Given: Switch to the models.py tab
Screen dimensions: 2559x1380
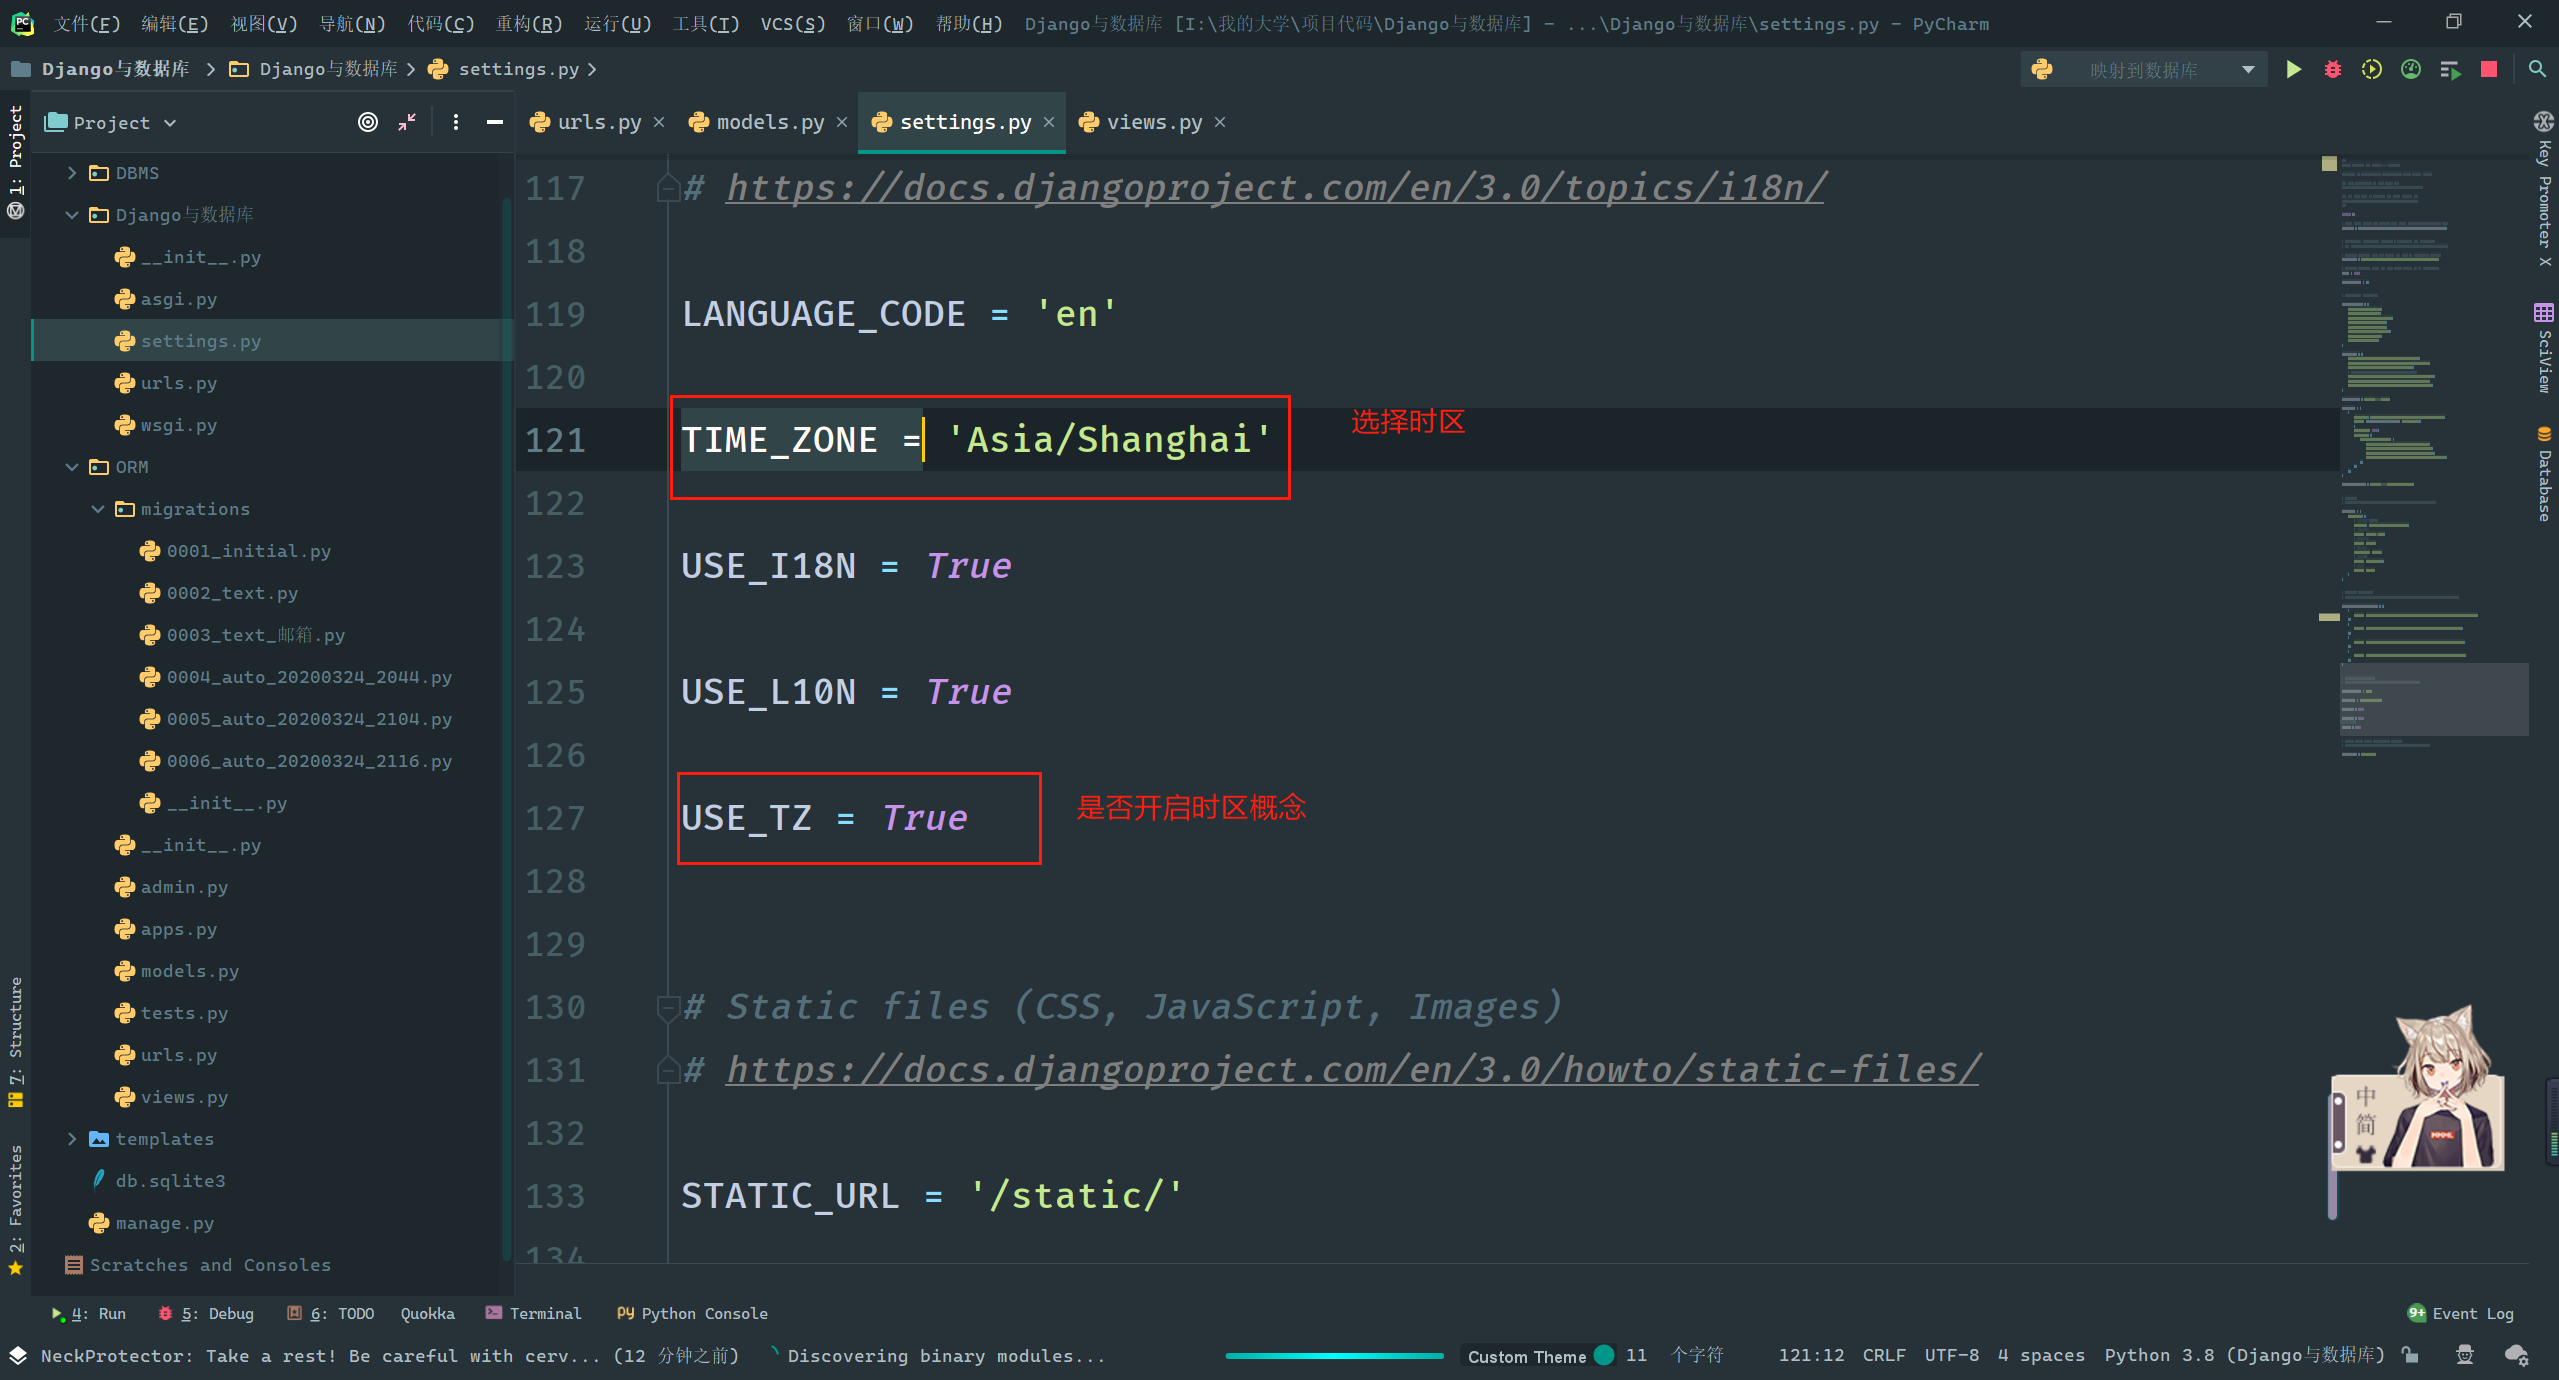Looking at the screenshot, I should [x=769, y=122].
